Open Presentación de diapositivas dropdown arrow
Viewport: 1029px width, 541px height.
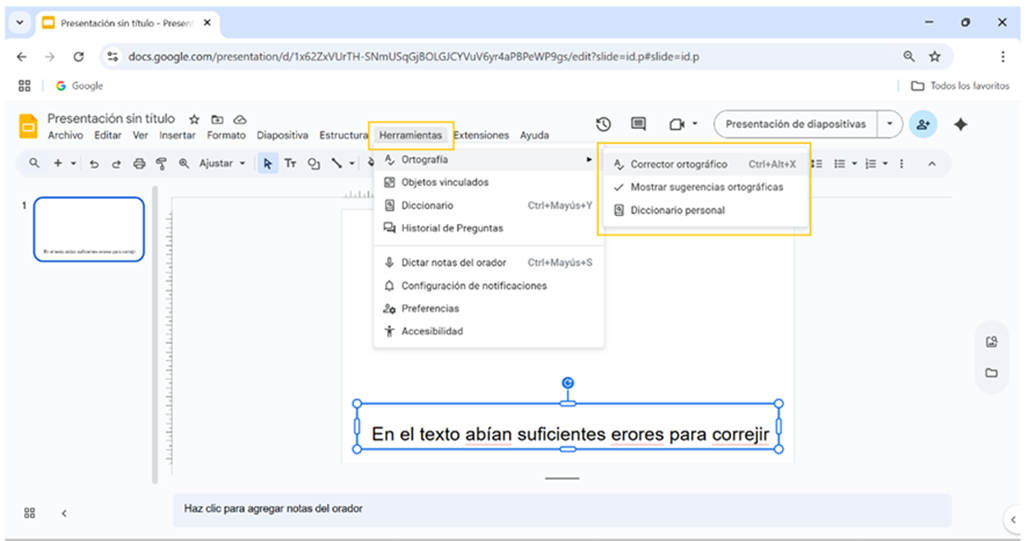pyautogui.click(x=890, y=124)
